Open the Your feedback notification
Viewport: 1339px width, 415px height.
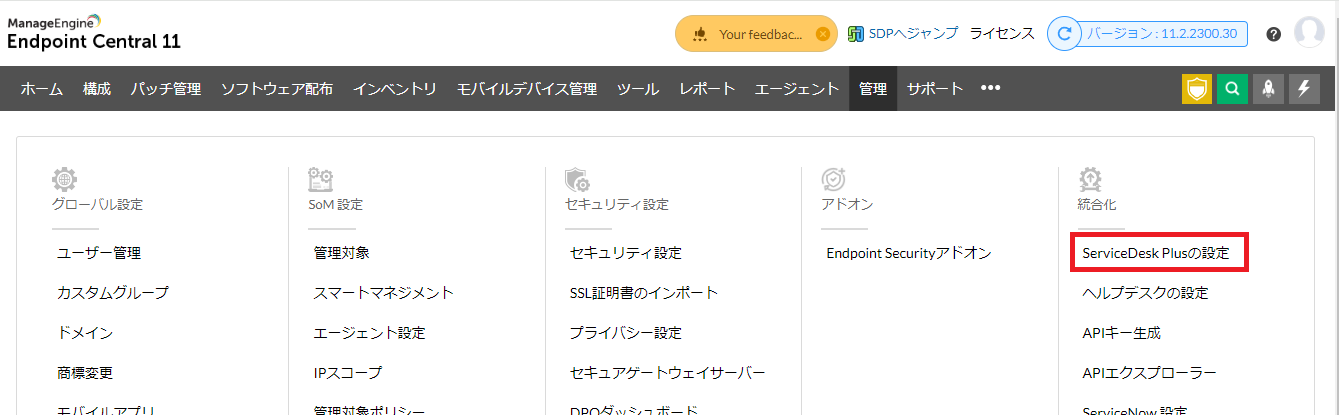757,33
